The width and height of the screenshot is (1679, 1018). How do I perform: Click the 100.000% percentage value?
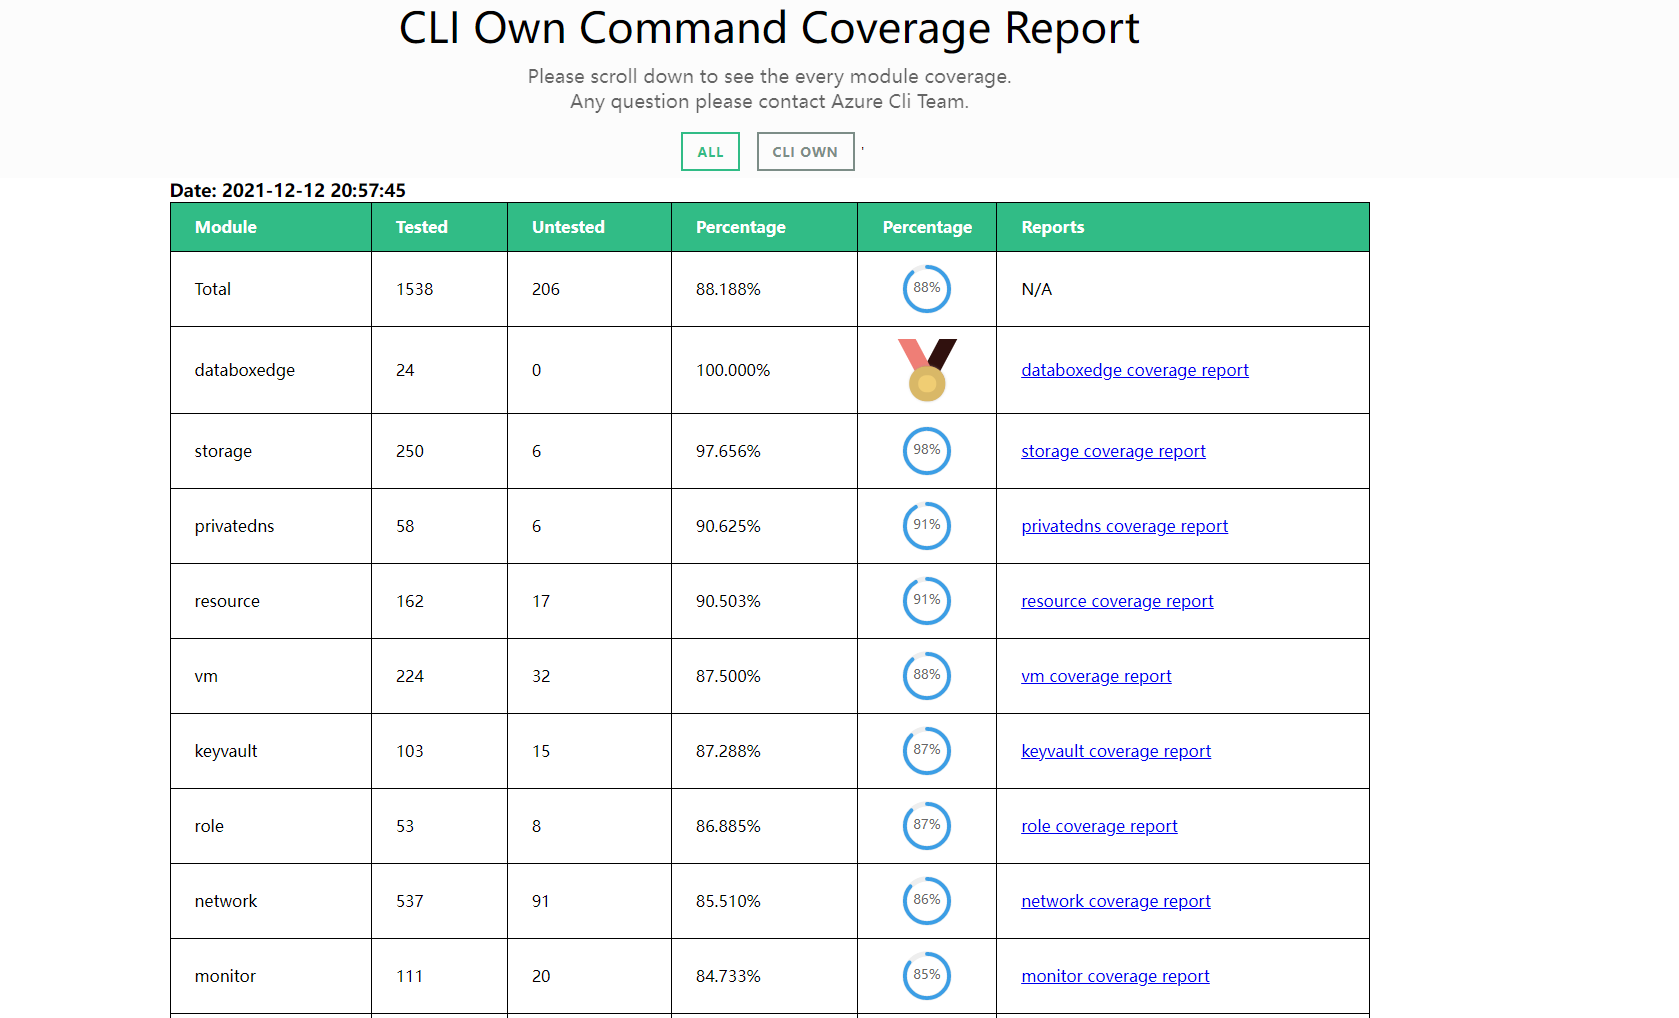click(x=733, y=370)
